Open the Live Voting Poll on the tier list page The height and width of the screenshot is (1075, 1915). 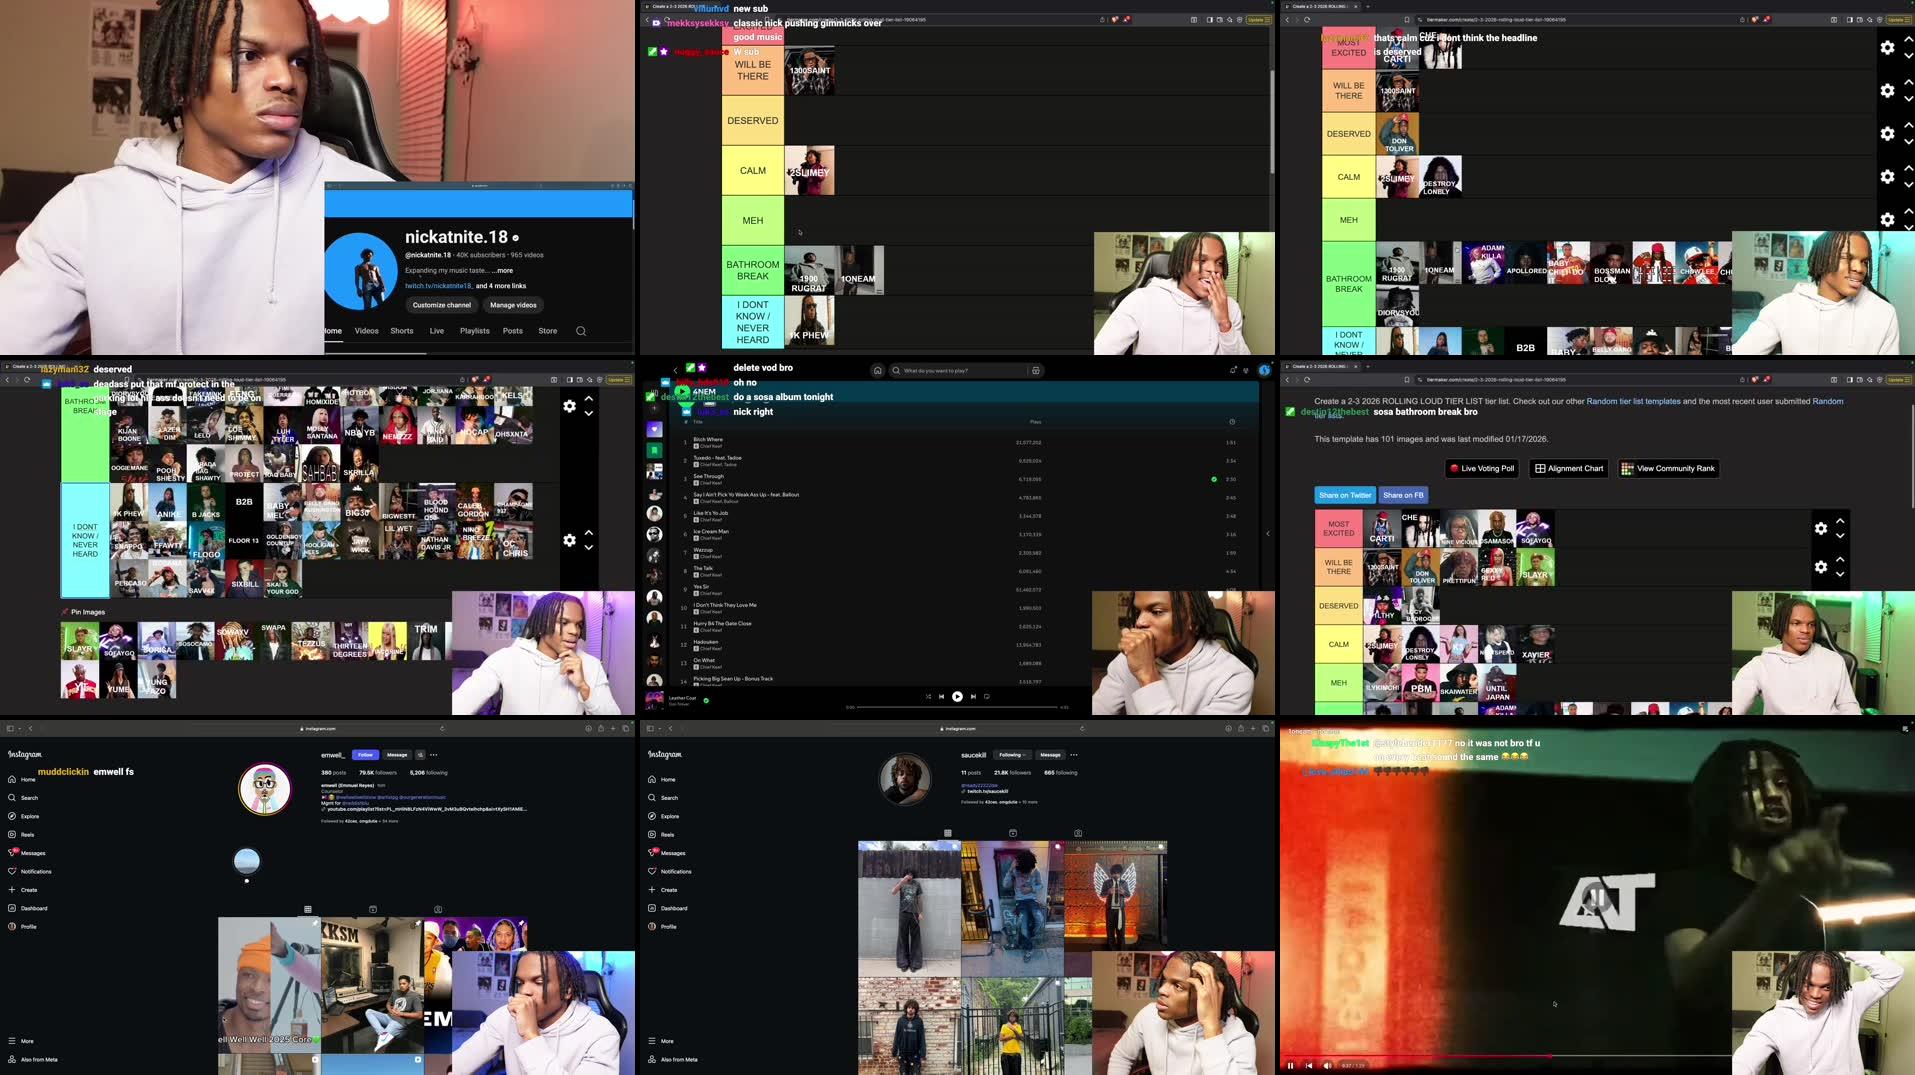[1481, 468]
